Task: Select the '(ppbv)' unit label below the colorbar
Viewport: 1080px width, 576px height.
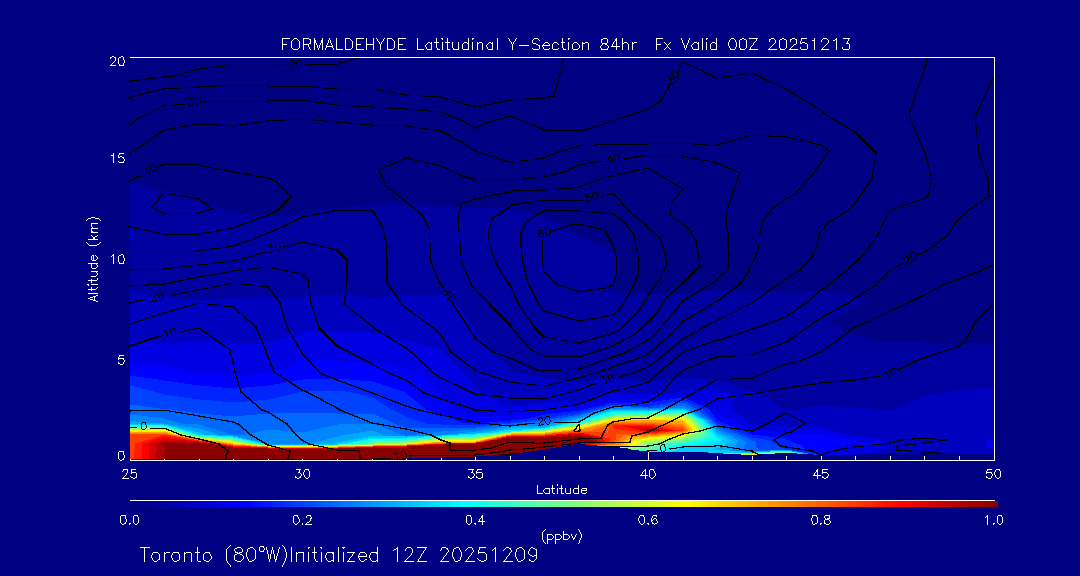Action: [561, 536]
